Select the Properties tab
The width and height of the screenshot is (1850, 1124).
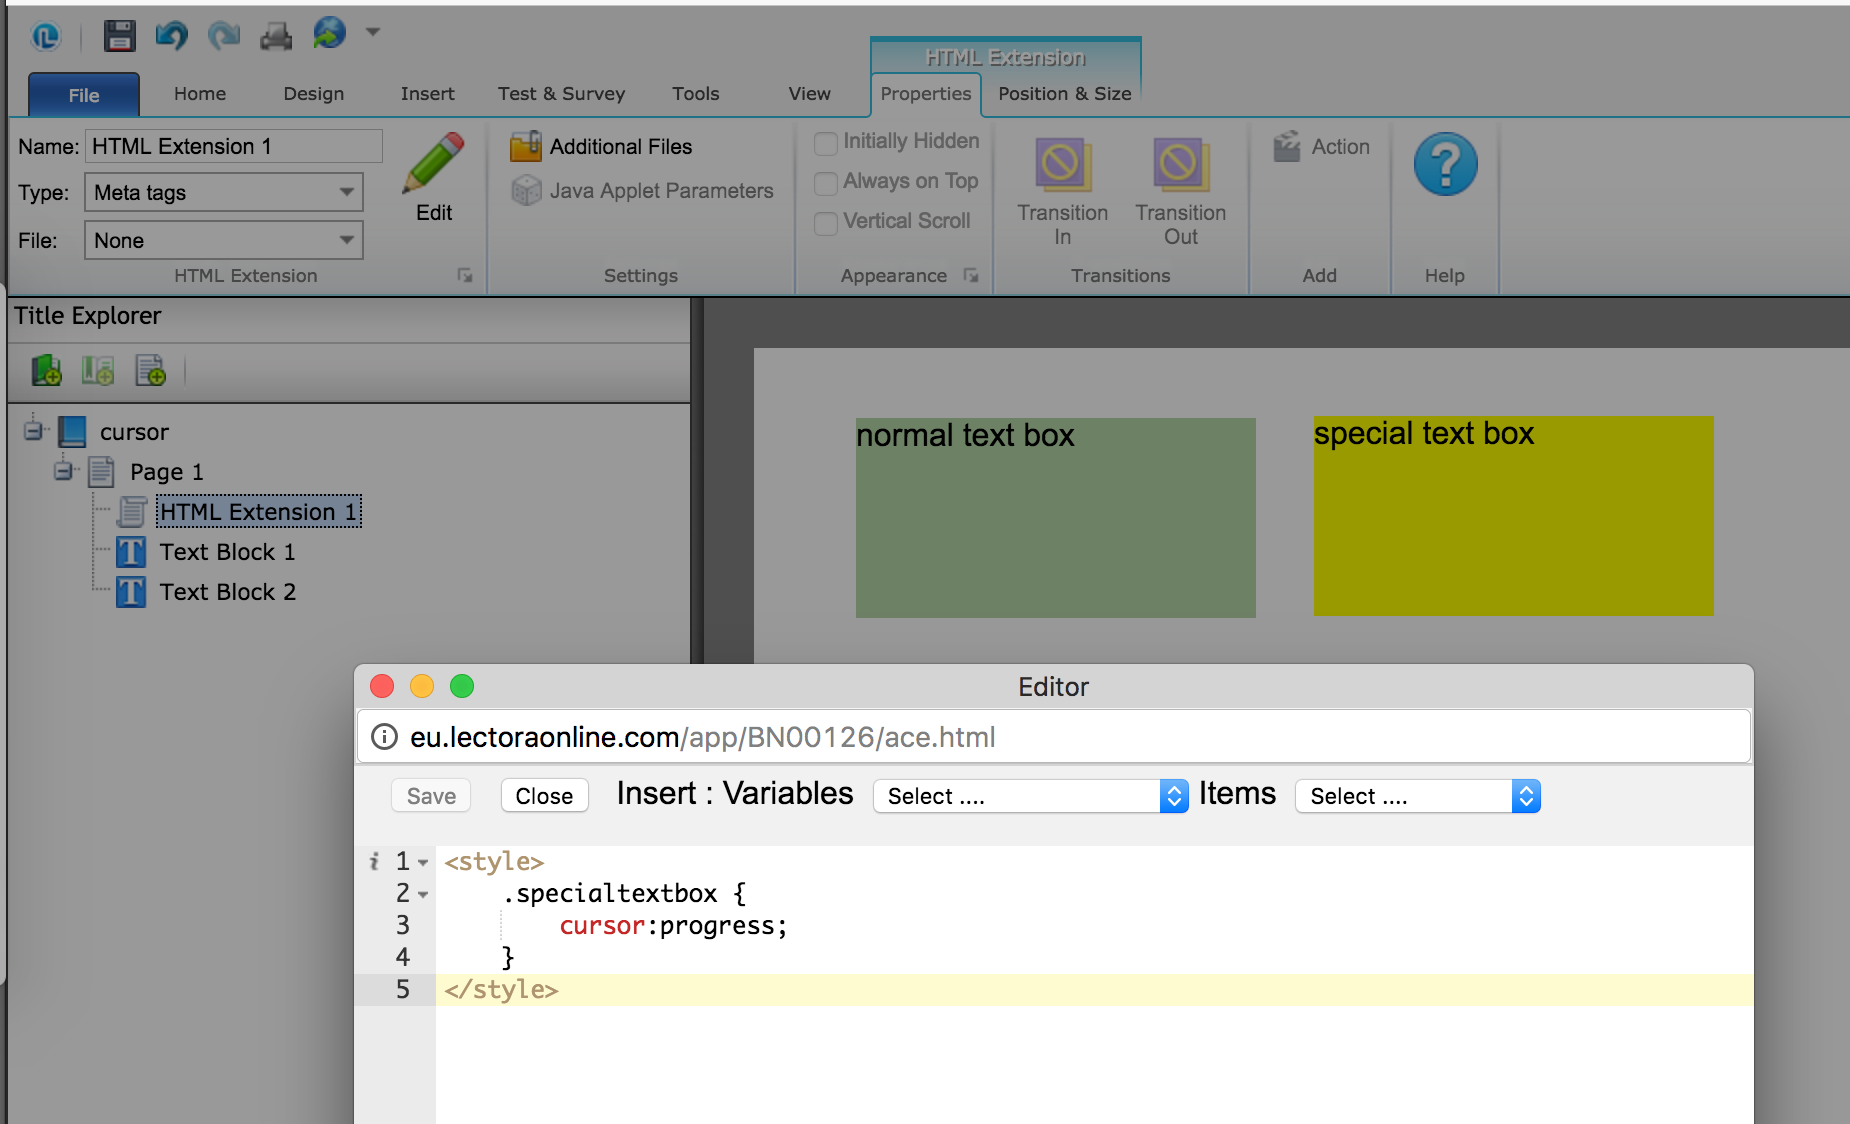926,94
